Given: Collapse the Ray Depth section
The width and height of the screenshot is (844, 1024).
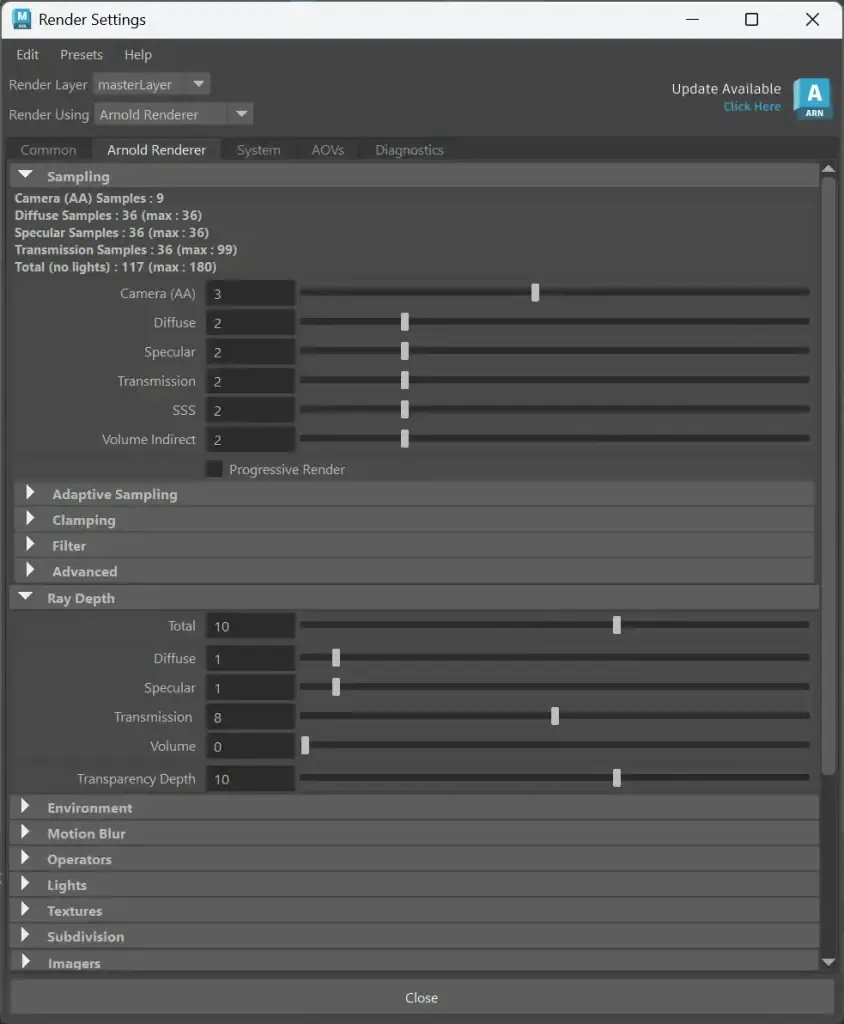Looking at the screenshot, I should pyautogui.click(x=25, y=597).
